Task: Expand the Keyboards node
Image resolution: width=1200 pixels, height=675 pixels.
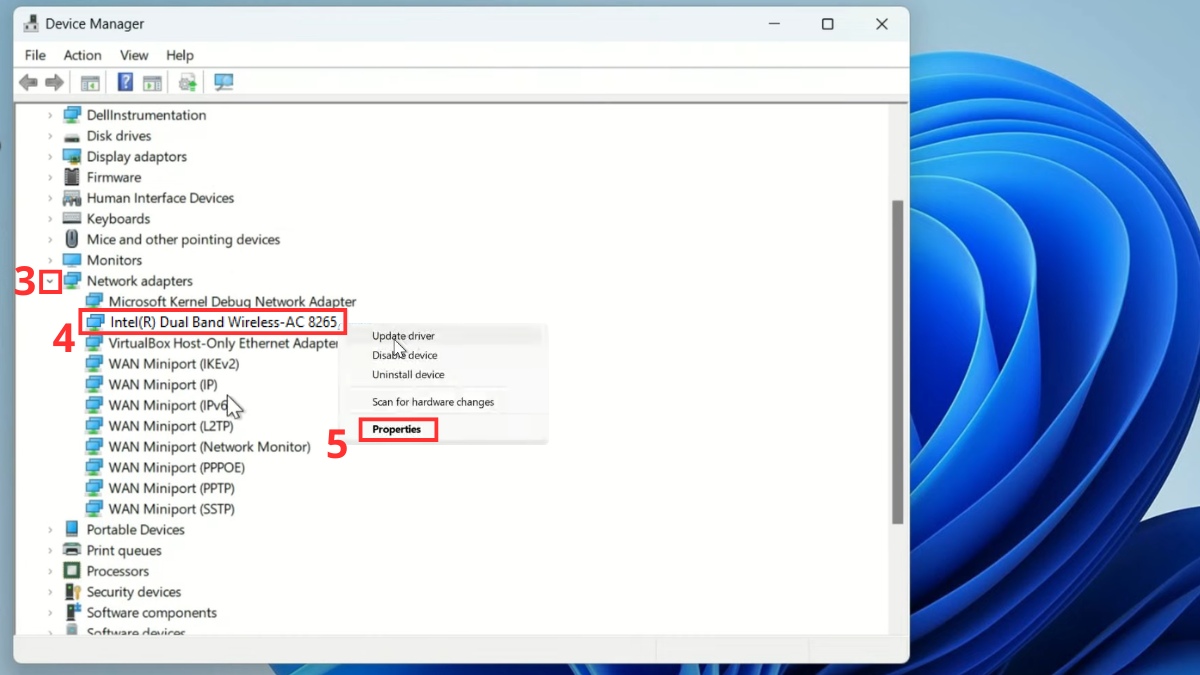Action: click(x=50, y=219)
